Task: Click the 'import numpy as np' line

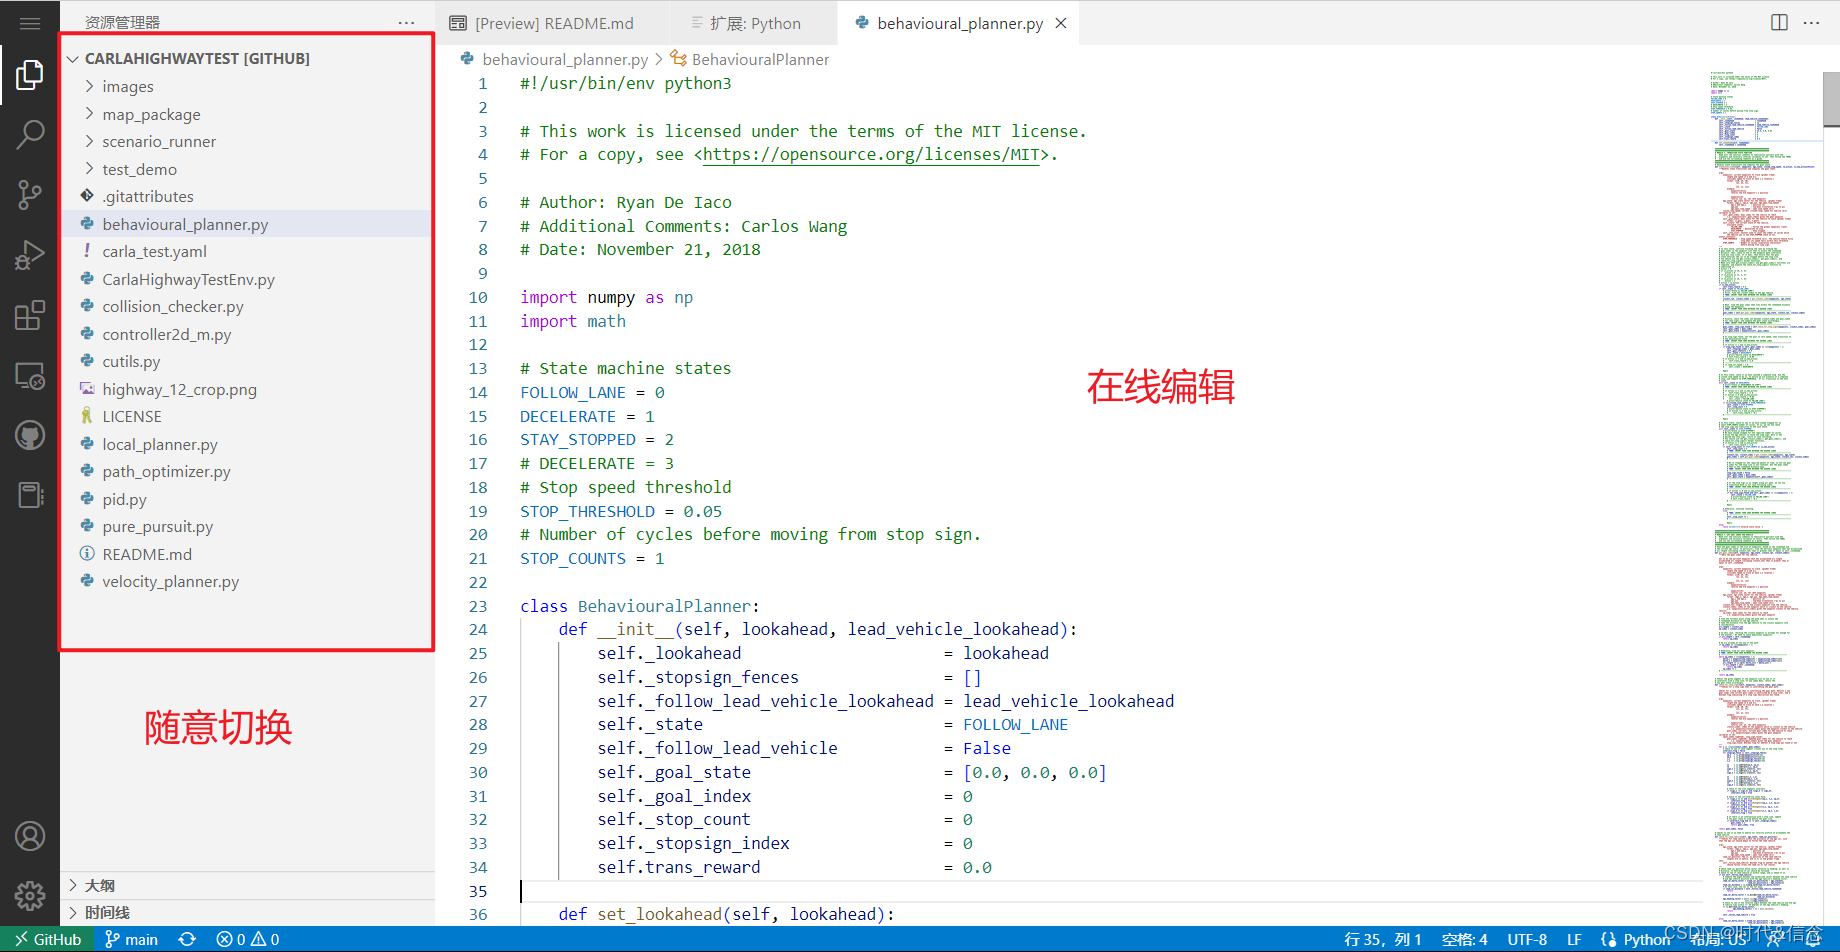Action: click(606, 297)
